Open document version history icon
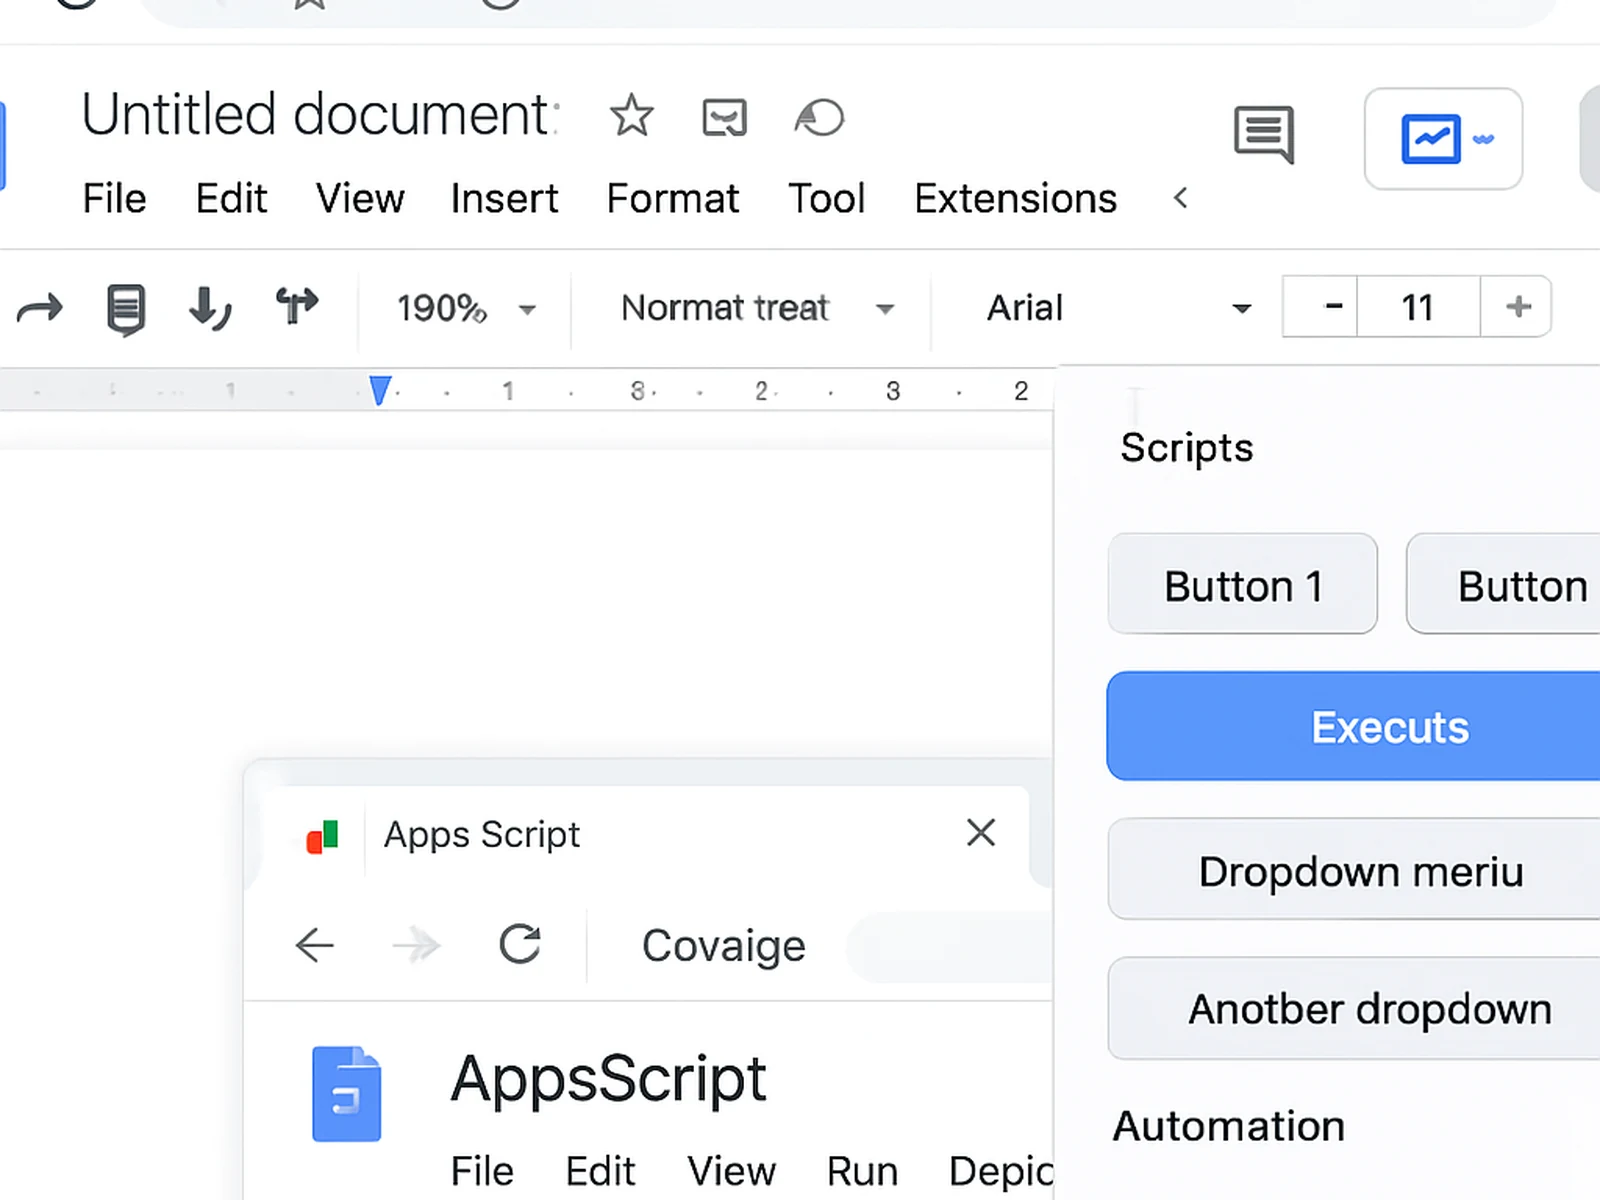Image resolution: width=1600 pixels, height=1200 pixels. [x=819, y=117]
